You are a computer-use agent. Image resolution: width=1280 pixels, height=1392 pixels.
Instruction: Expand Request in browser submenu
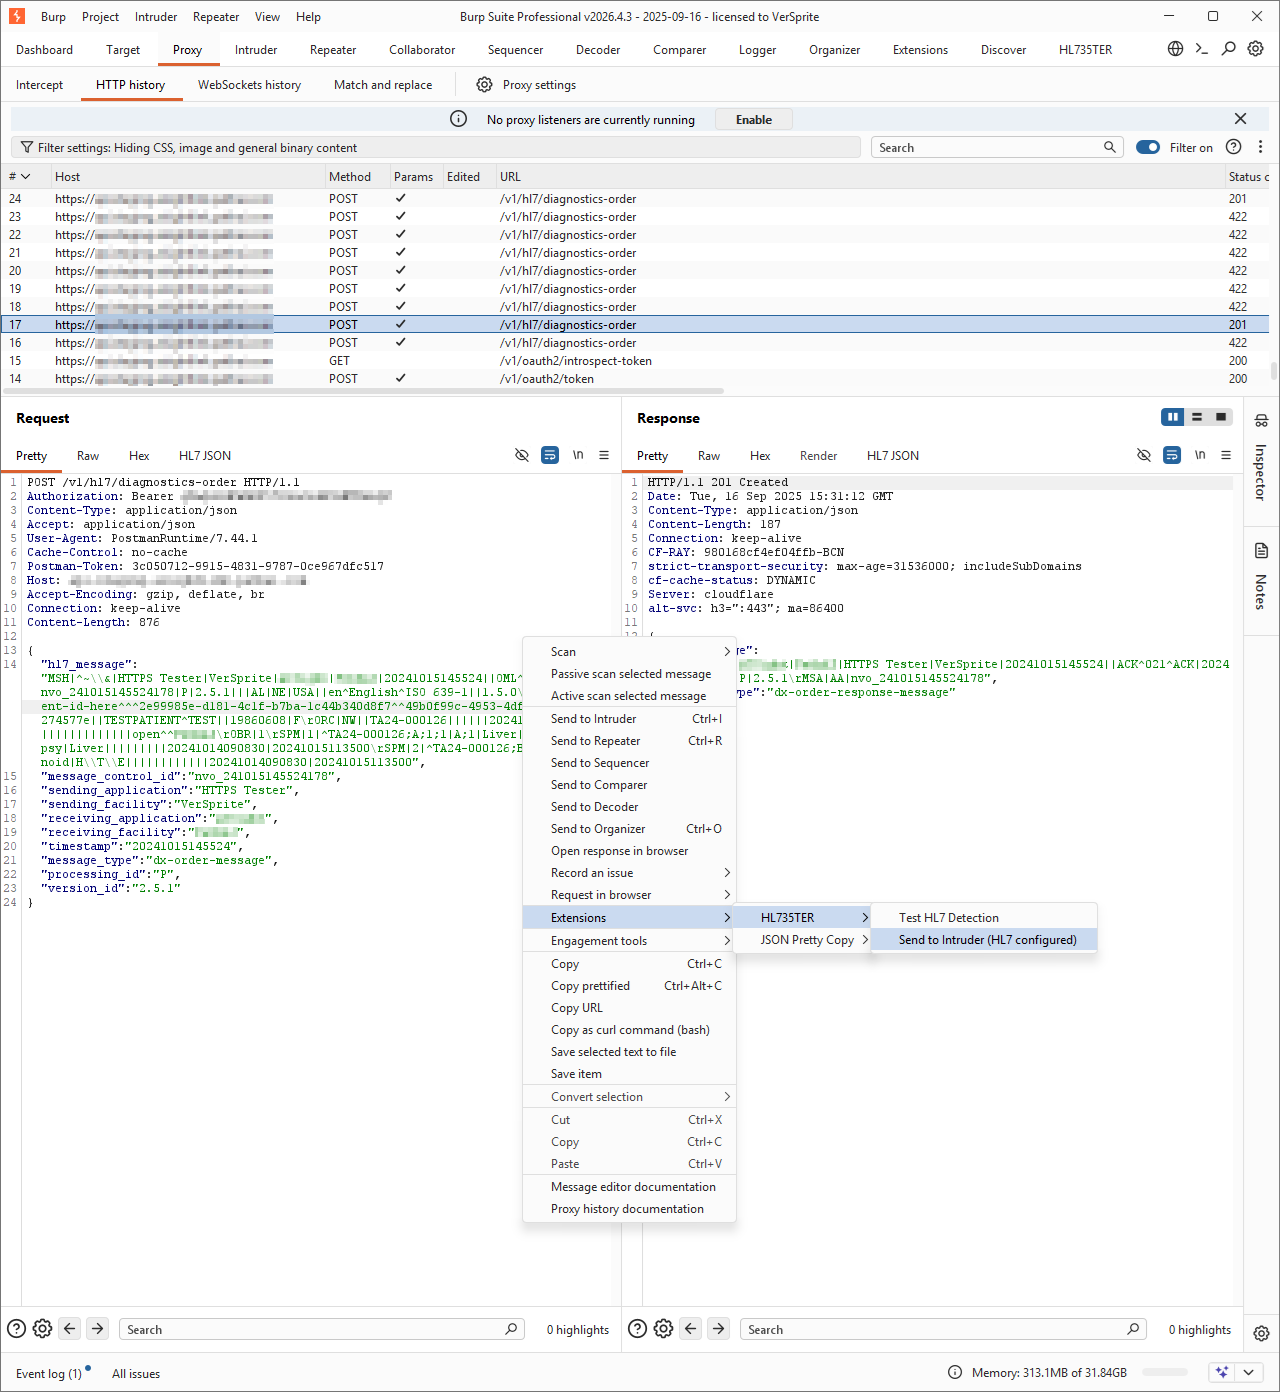[x=629, y=895]
